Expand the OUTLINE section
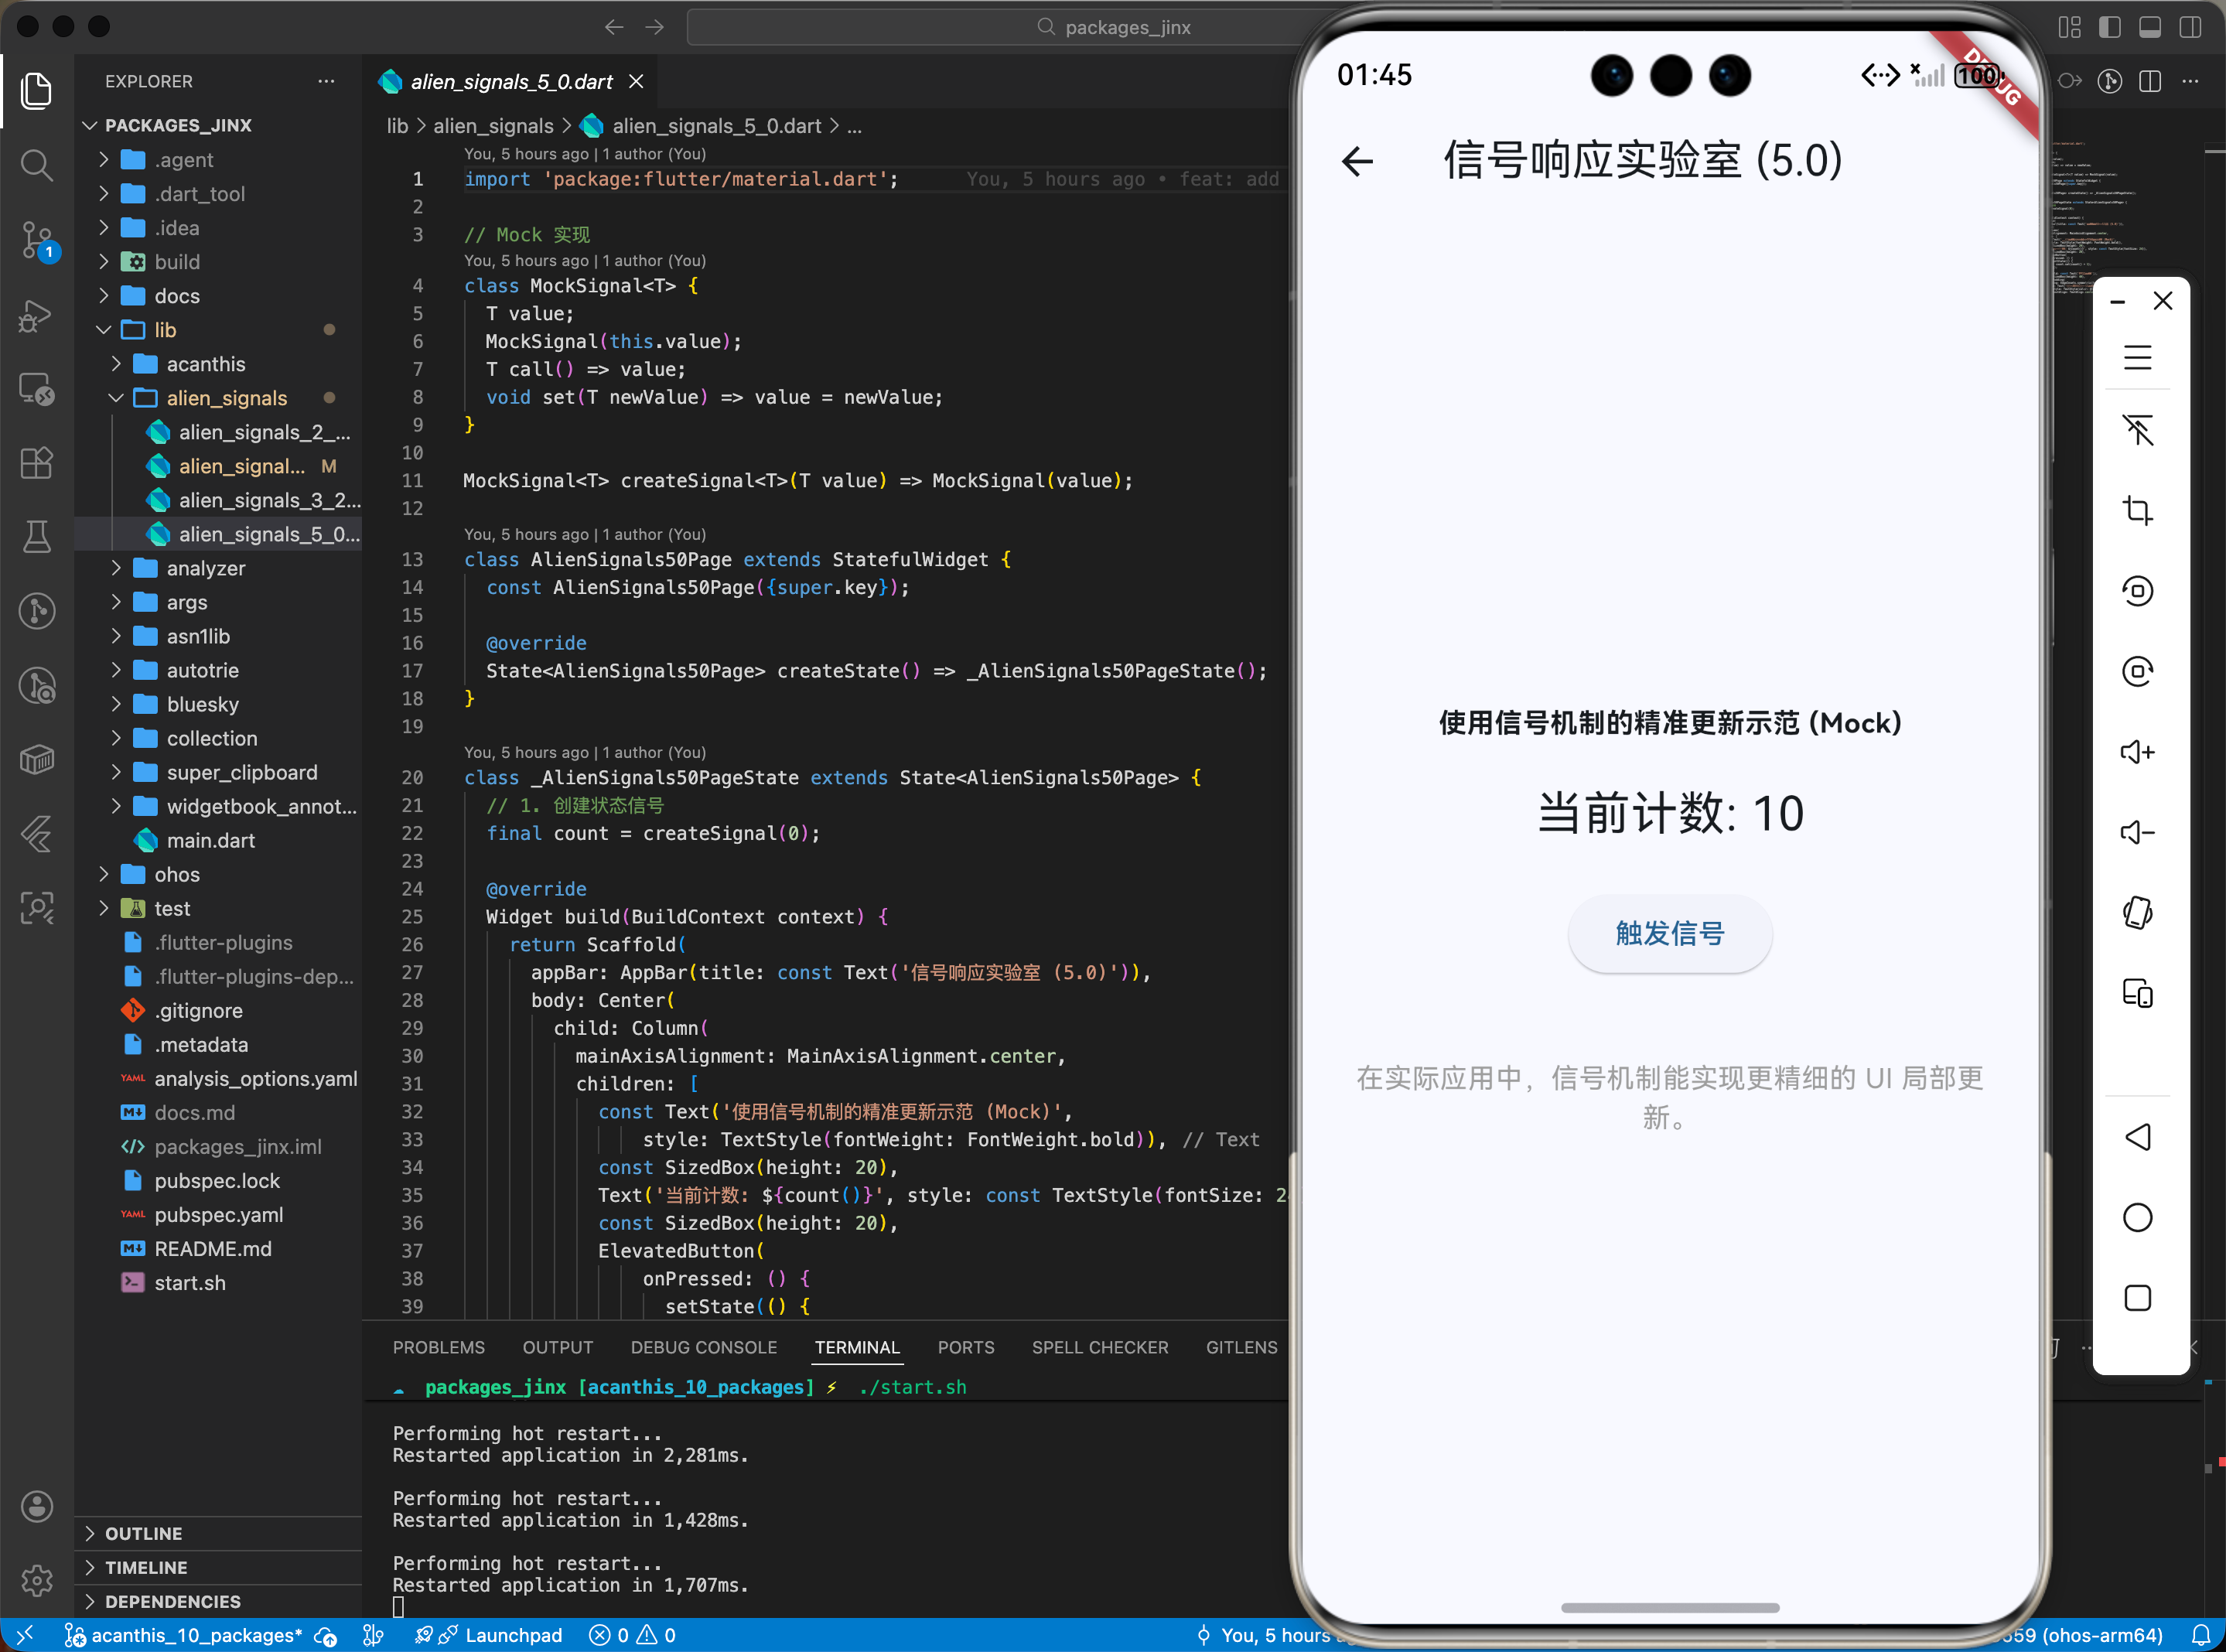 pos(144,1533)
